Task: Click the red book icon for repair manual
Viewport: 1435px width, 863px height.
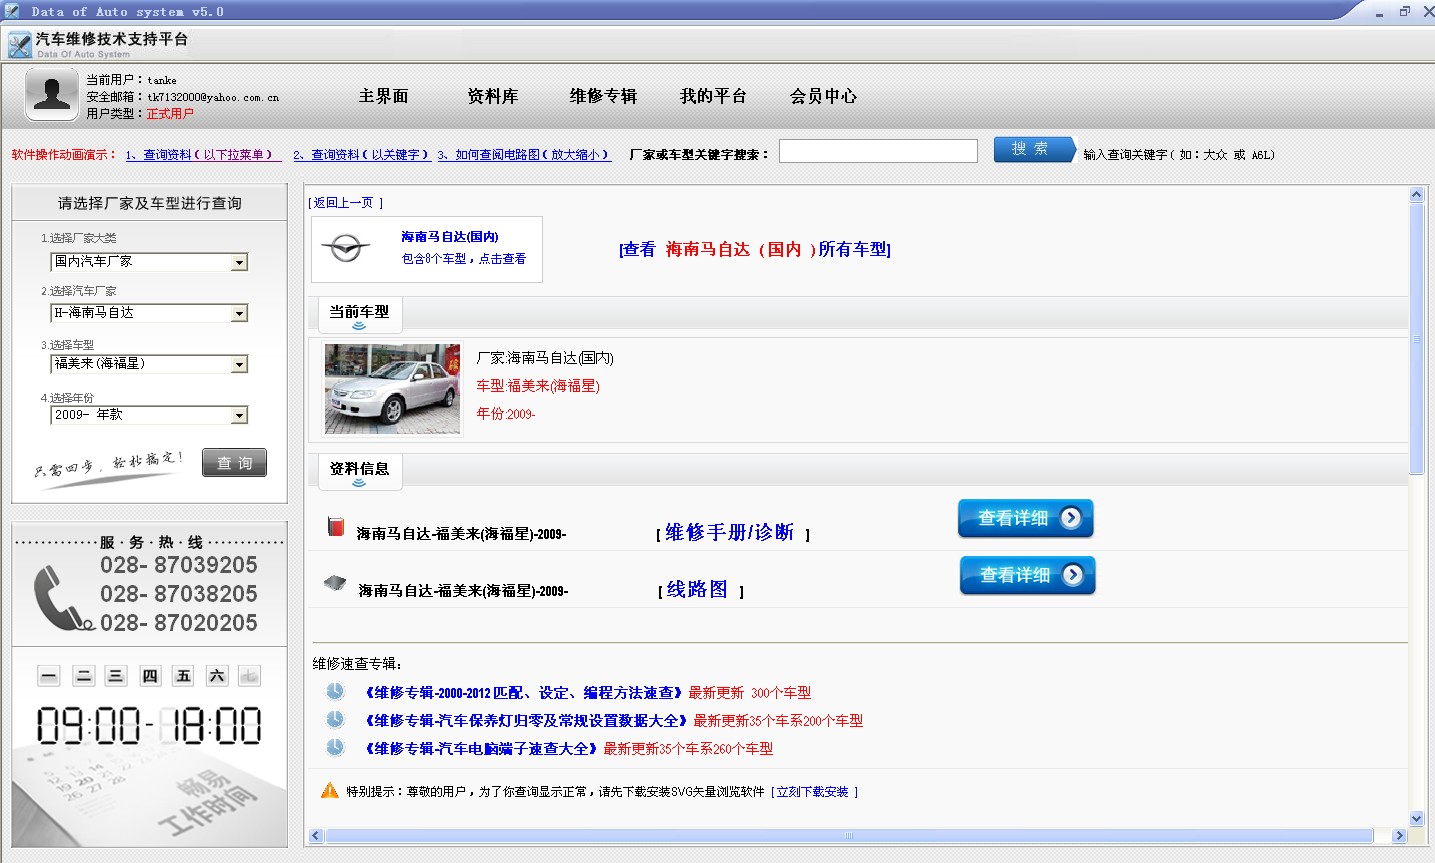Action: 336,527
